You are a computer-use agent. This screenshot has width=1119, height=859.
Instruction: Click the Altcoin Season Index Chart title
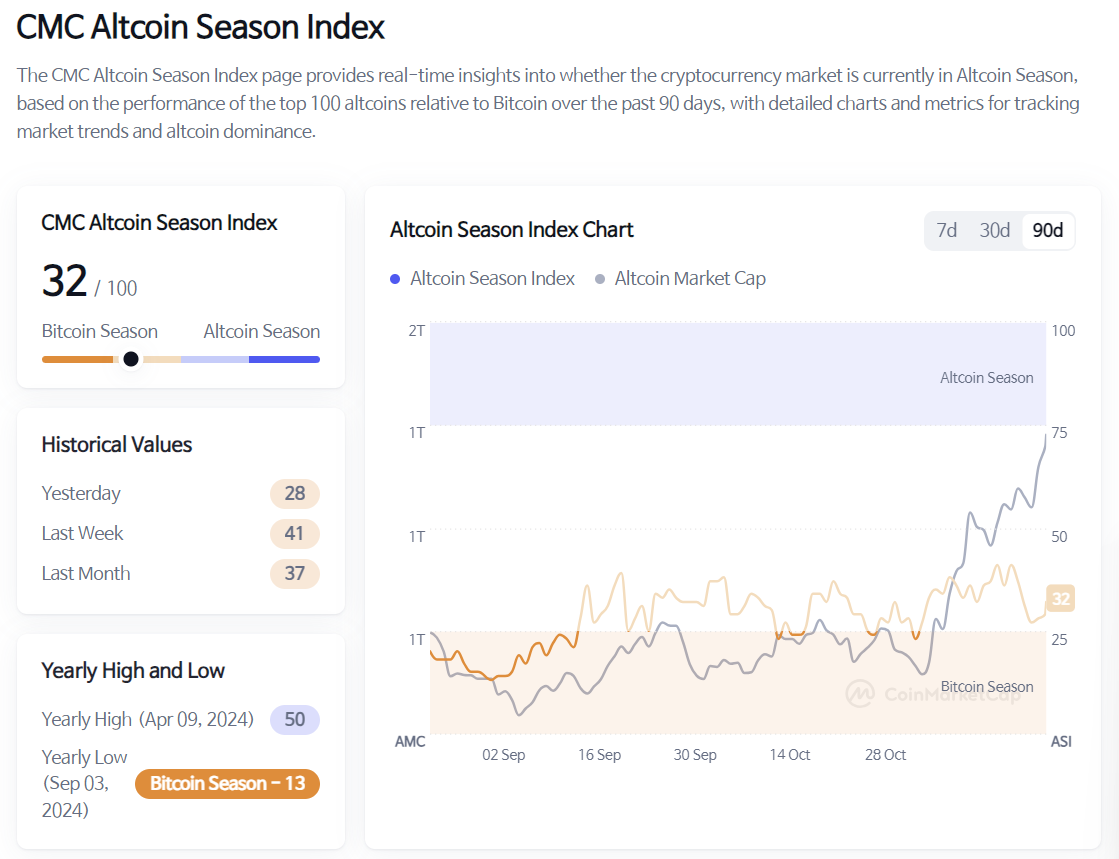pyautogui.click(x=511, y=230)
